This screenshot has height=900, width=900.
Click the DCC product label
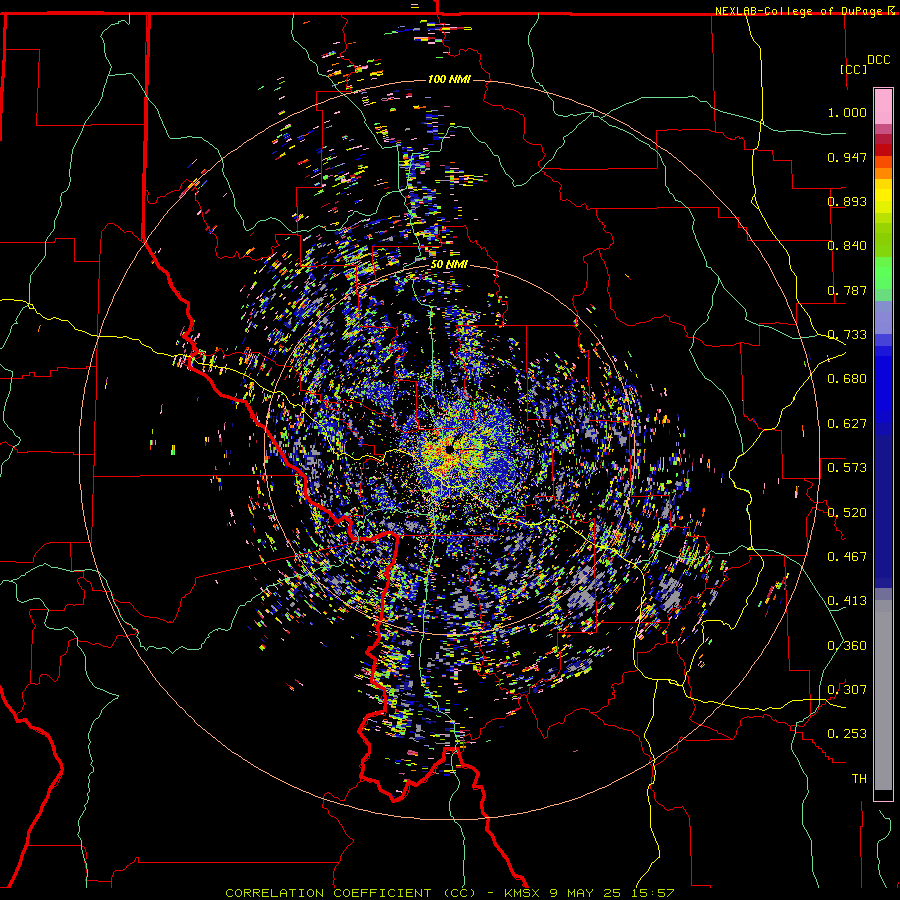tap(878, 60)
